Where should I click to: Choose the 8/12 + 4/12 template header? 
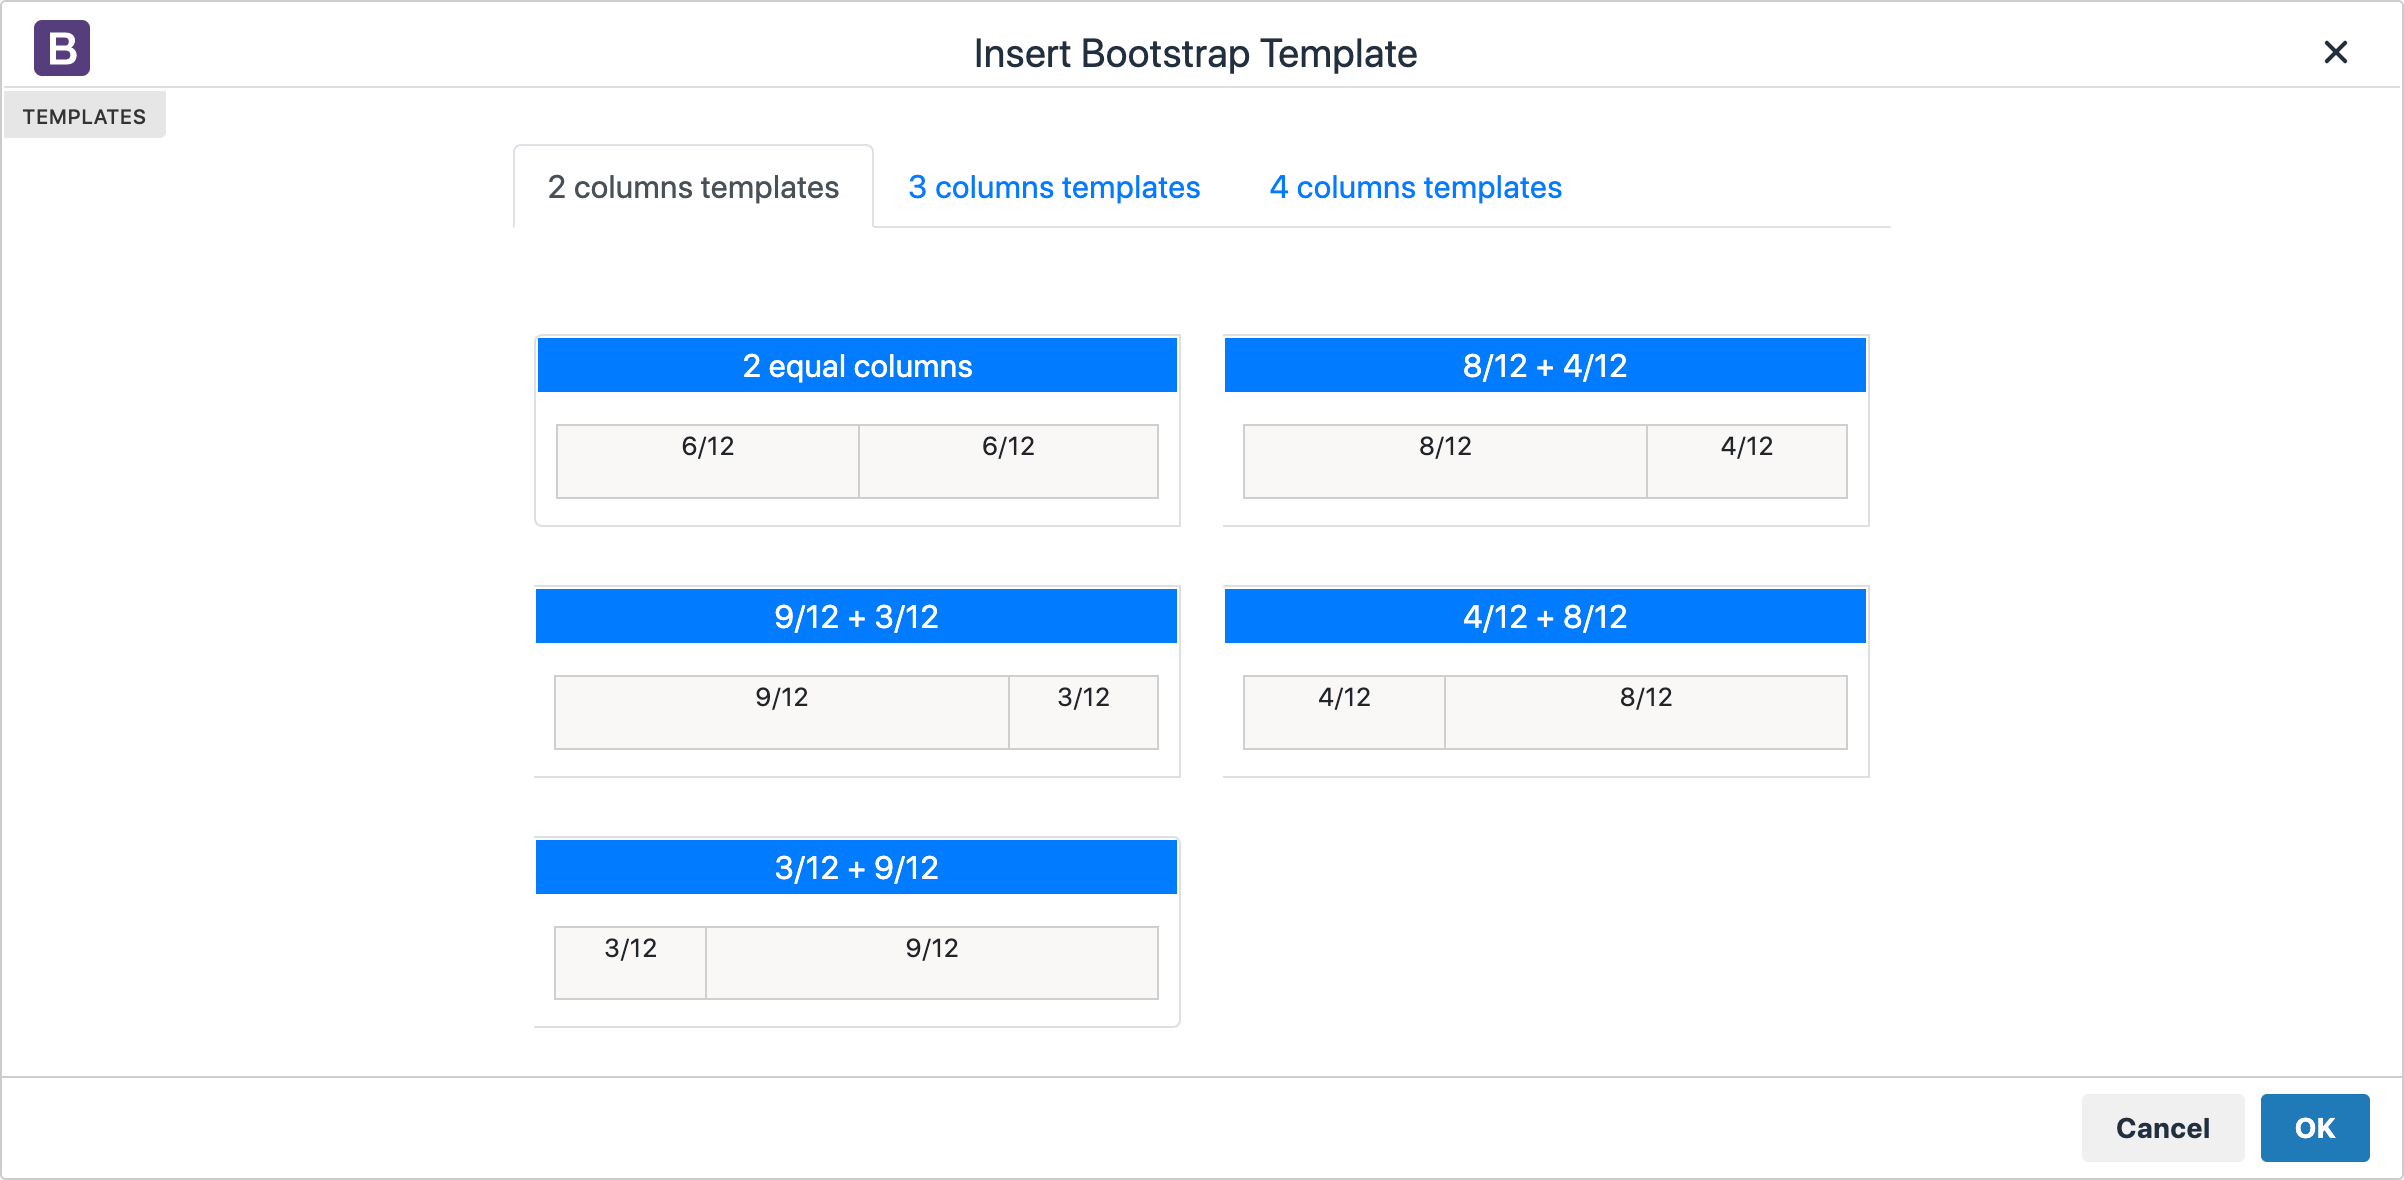1545,365
